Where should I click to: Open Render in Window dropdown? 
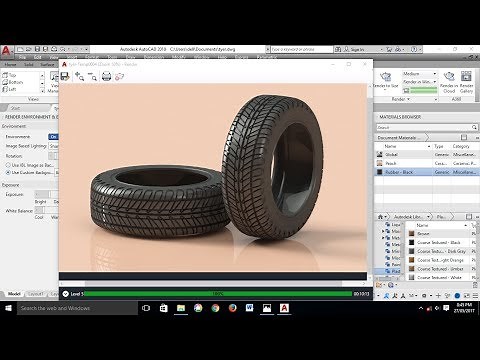(x=435, y=82)
